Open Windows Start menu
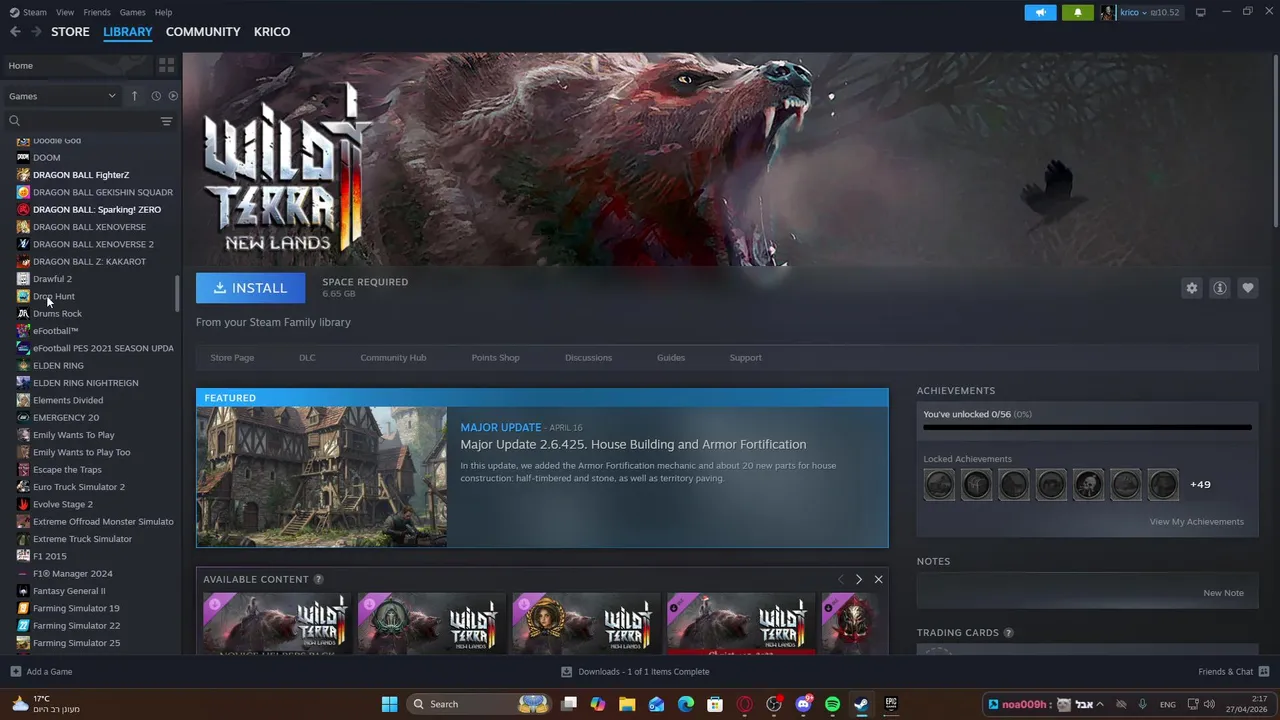The height and width of the screenshot is (720, 1280). [389, 704]
